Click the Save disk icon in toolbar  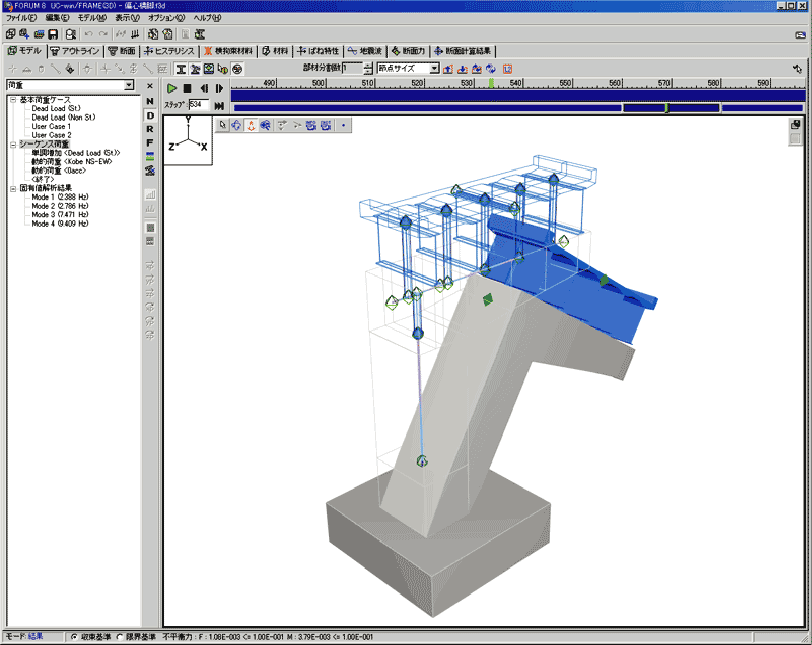[54, 34]
